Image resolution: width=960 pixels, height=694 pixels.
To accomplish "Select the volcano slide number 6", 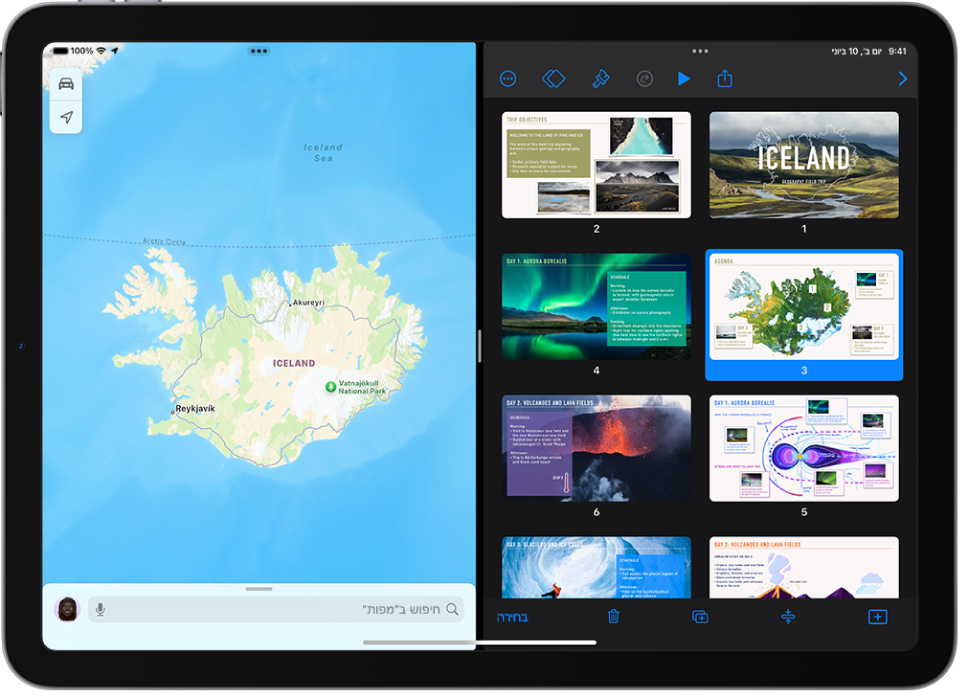I will [596, 448].
